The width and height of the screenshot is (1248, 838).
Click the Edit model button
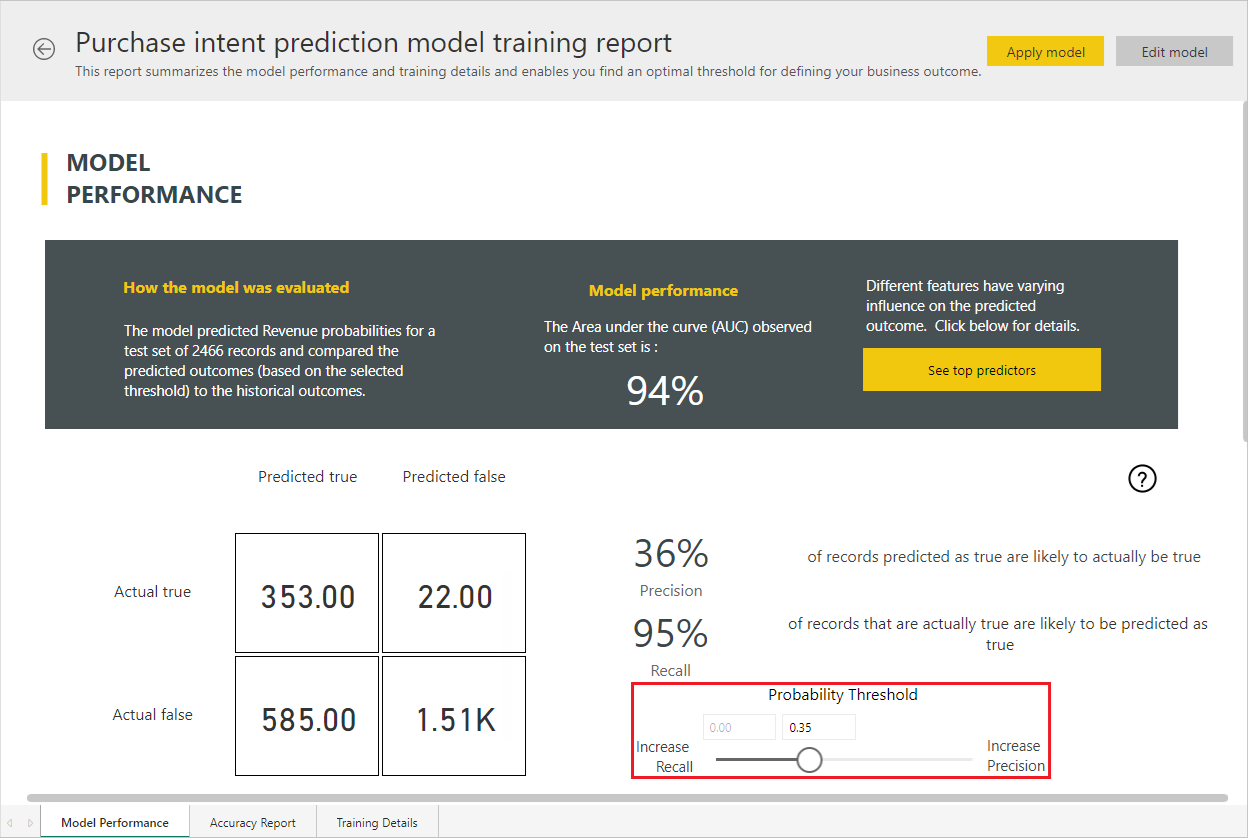pos(1174,52)
